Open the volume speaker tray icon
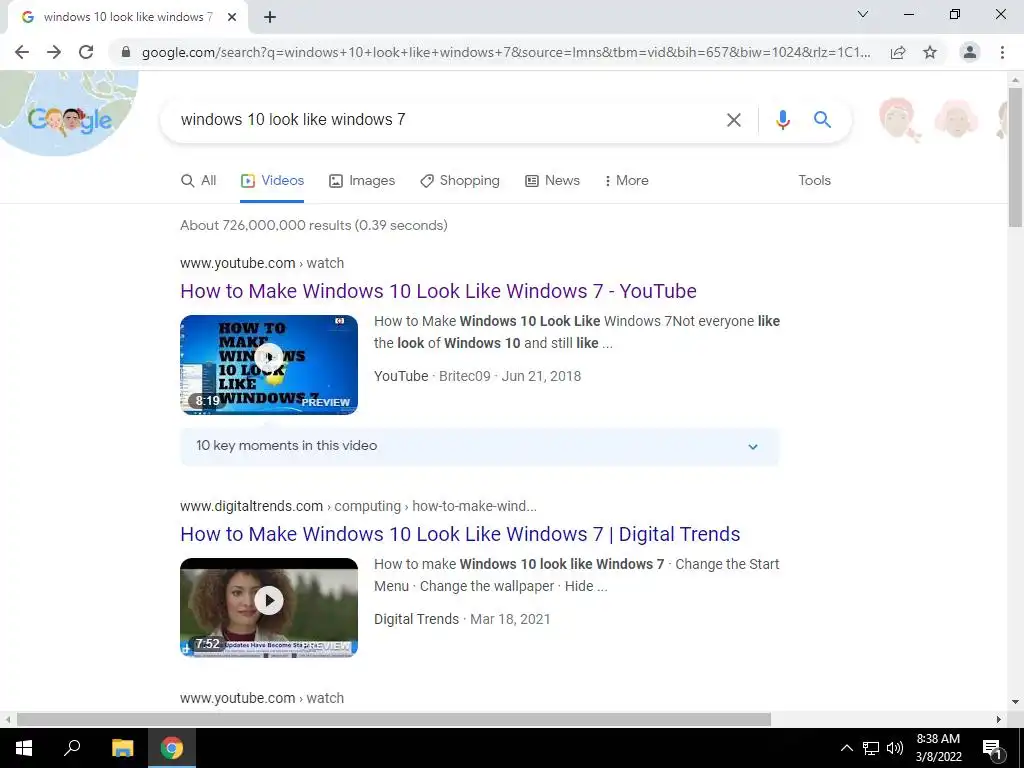This screenshot has width=1024, height=768. pos(895,748)
